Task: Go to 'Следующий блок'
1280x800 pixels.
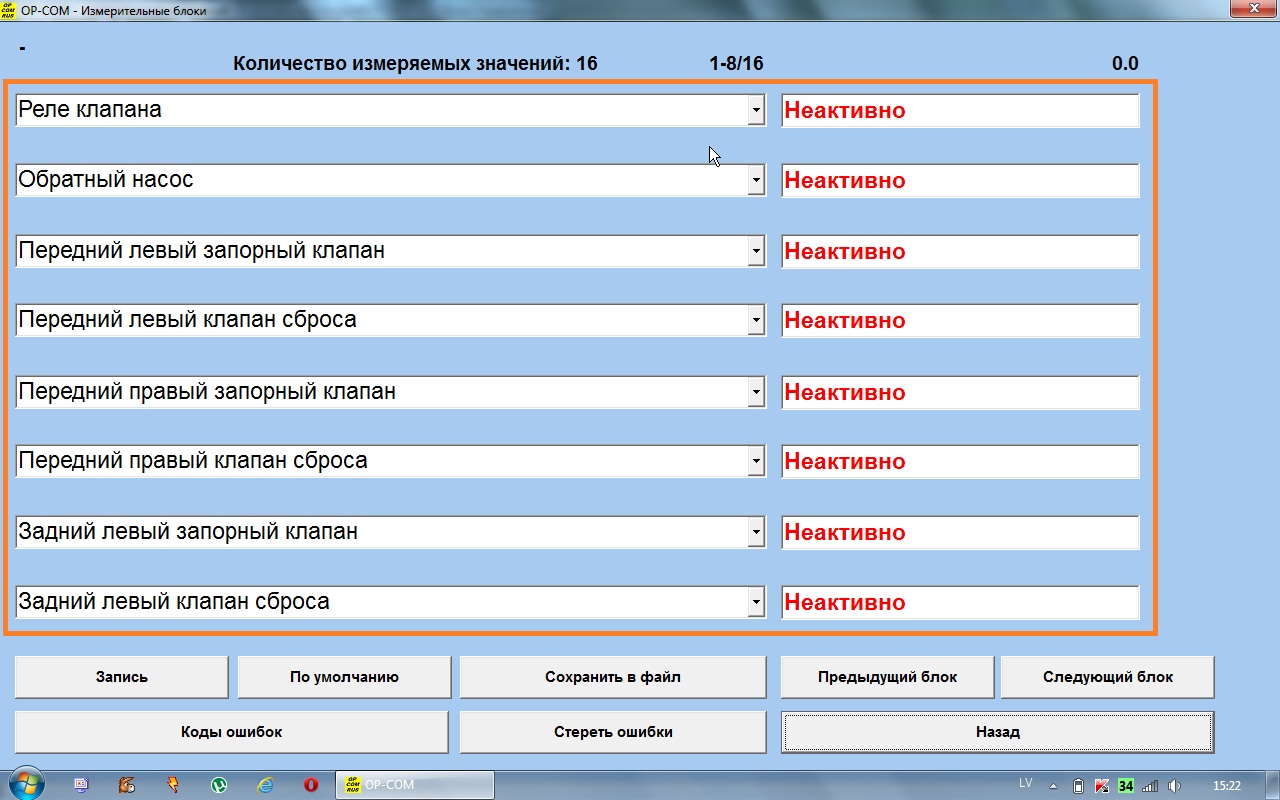Action: pos(1107,677)
